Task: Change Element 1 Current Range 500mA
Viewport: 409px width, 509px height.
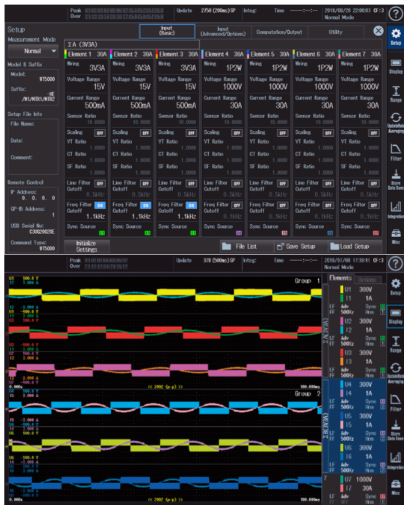Action: coord(86,102)
